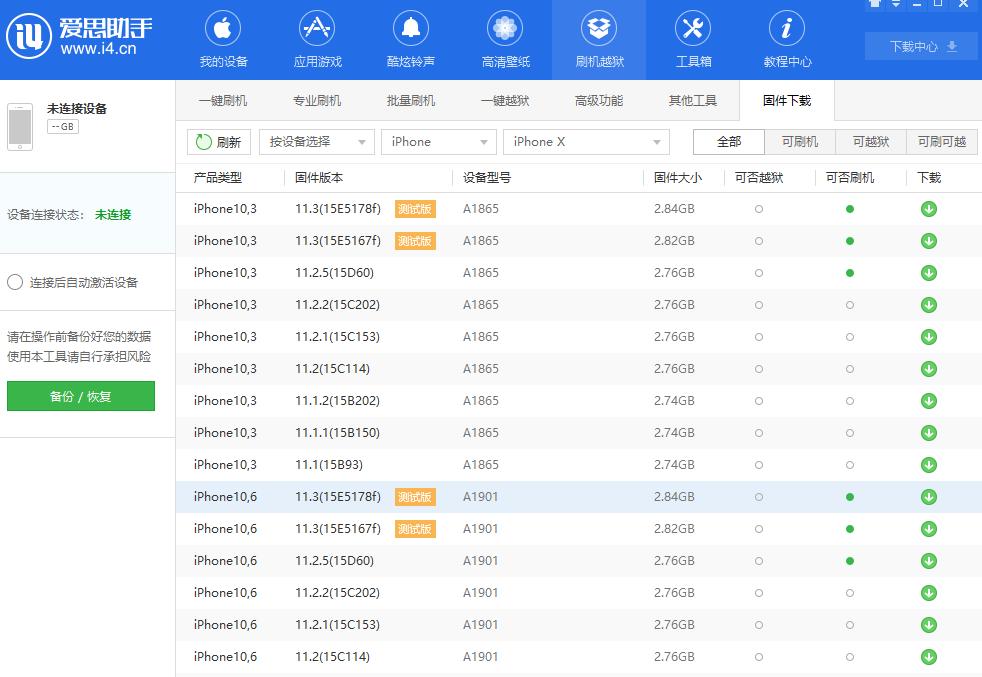Viewport: 982px width, 677px height.
Task: Click the 备份/恢复 backup button
Action: click(81, 396)
